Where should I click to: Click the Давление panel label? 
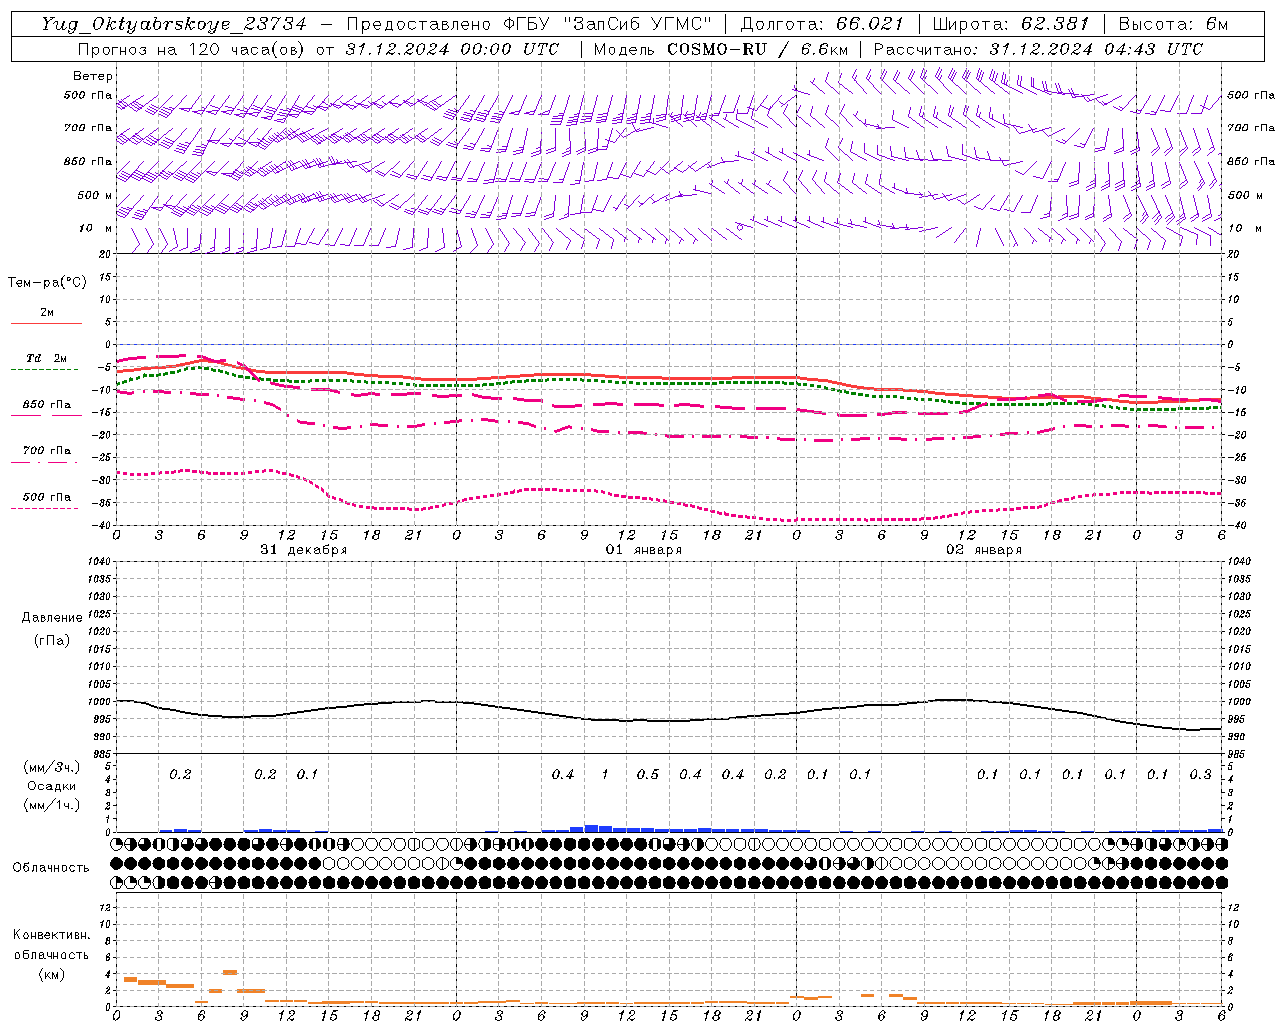[x=52, y=618]
